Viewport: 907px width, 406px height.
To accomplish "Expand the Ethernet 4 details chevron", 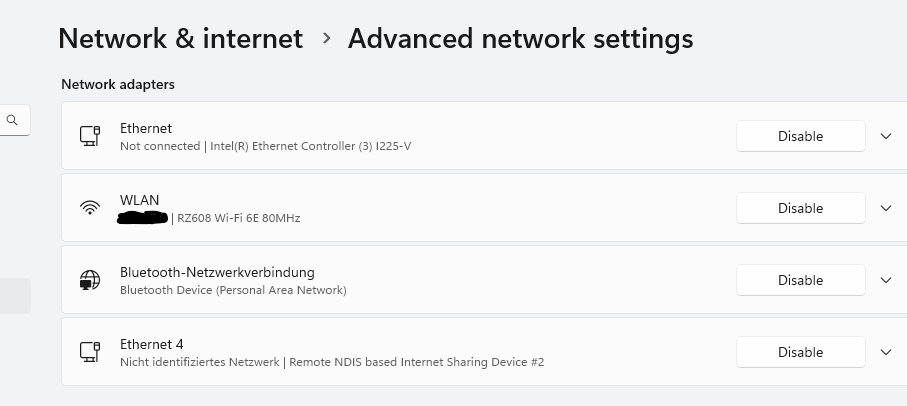I will (886, 352).
